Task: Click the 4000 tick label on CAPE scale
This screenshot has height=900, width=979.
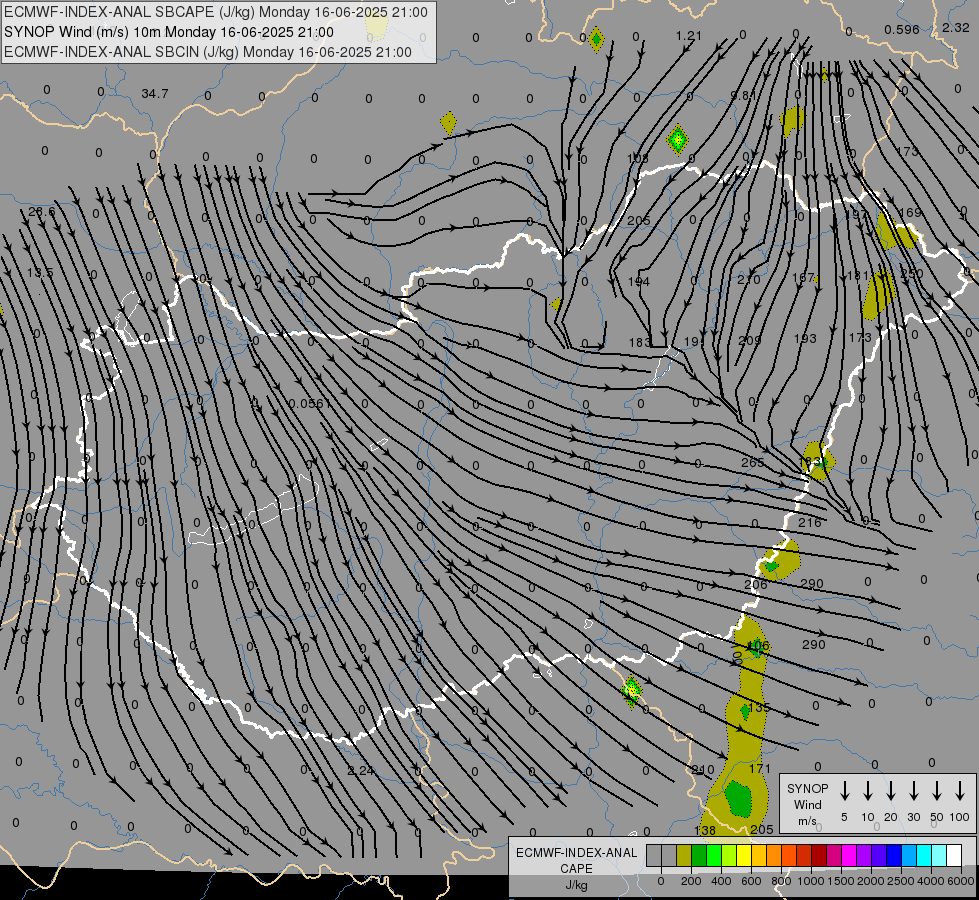Action: point(930,881)
